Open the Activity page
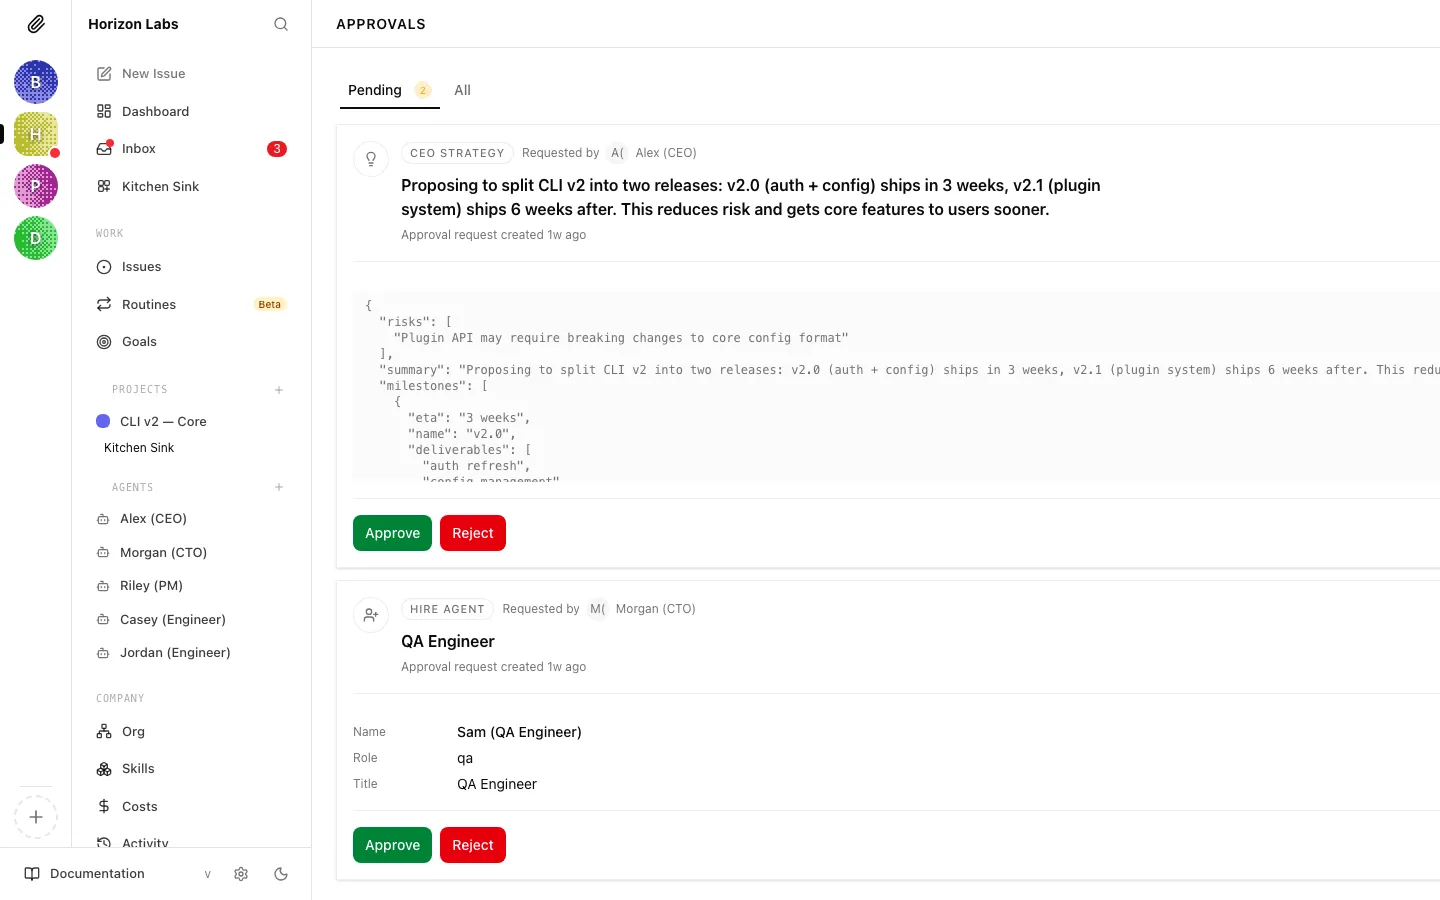Image resolution: width=1440 pixels, height=900 pixels. click(191, 842)
